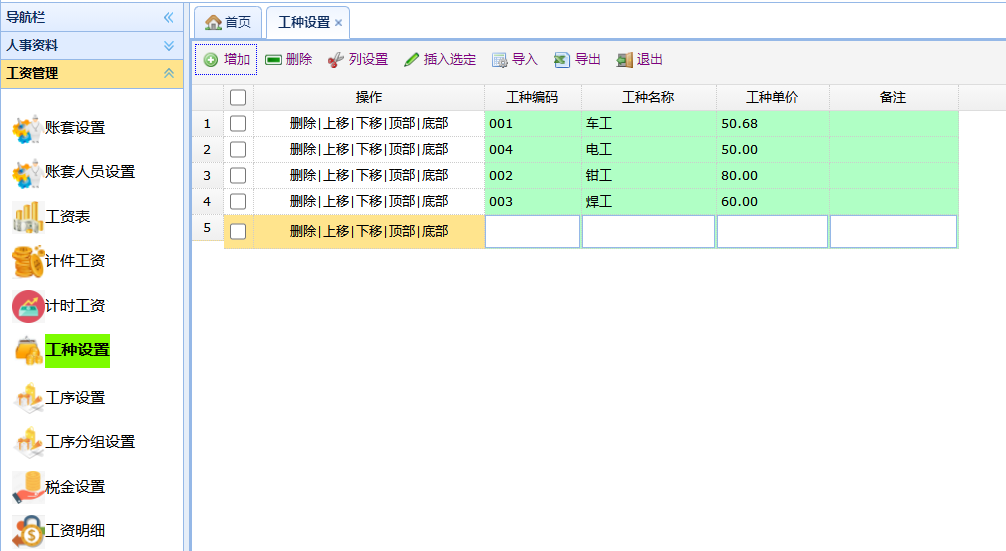The height and width of the screenshot is (551, 1006).
Task: Open 工序设置 sidebar icon
Action: 28,398
